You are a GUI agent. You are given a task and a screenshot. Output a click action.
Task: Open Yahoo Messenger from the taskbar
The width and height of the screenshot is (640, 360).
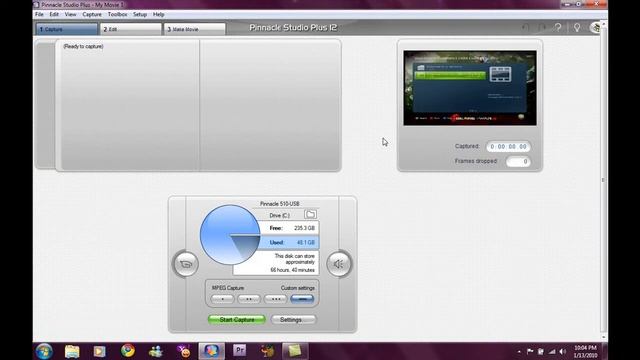184,351
